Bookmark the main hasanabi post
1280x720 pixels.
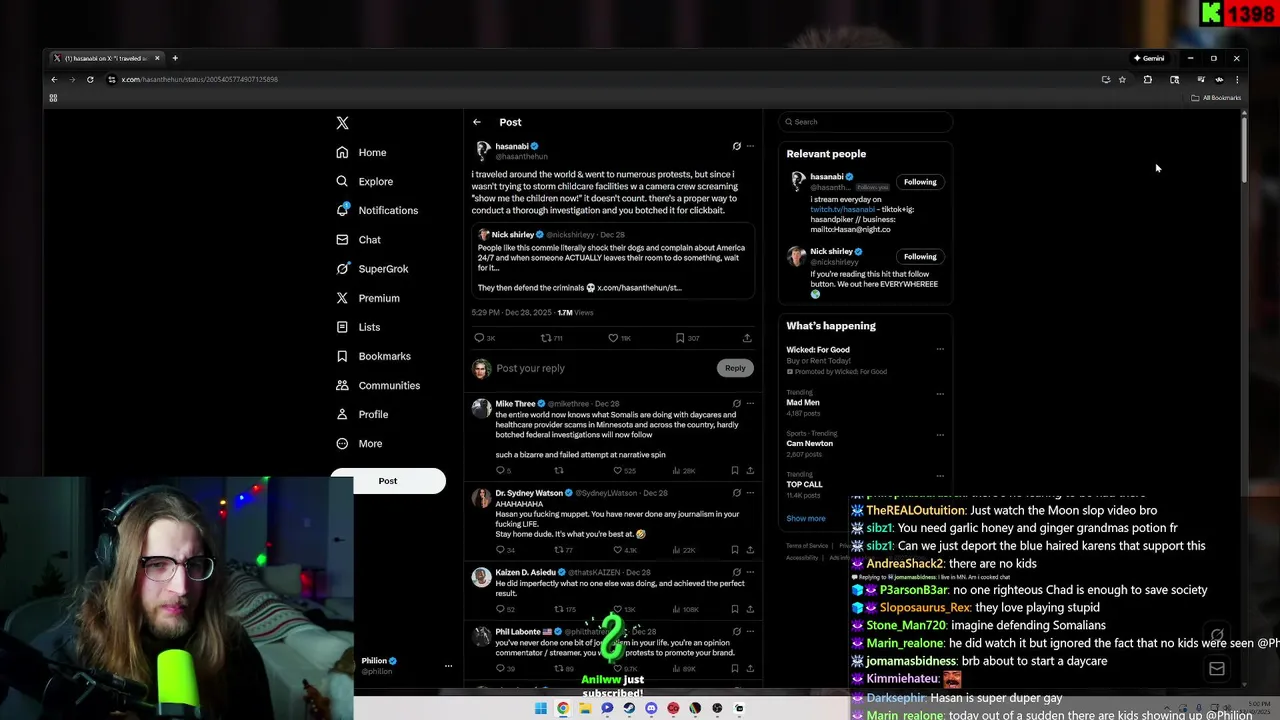tap(680, 338)
